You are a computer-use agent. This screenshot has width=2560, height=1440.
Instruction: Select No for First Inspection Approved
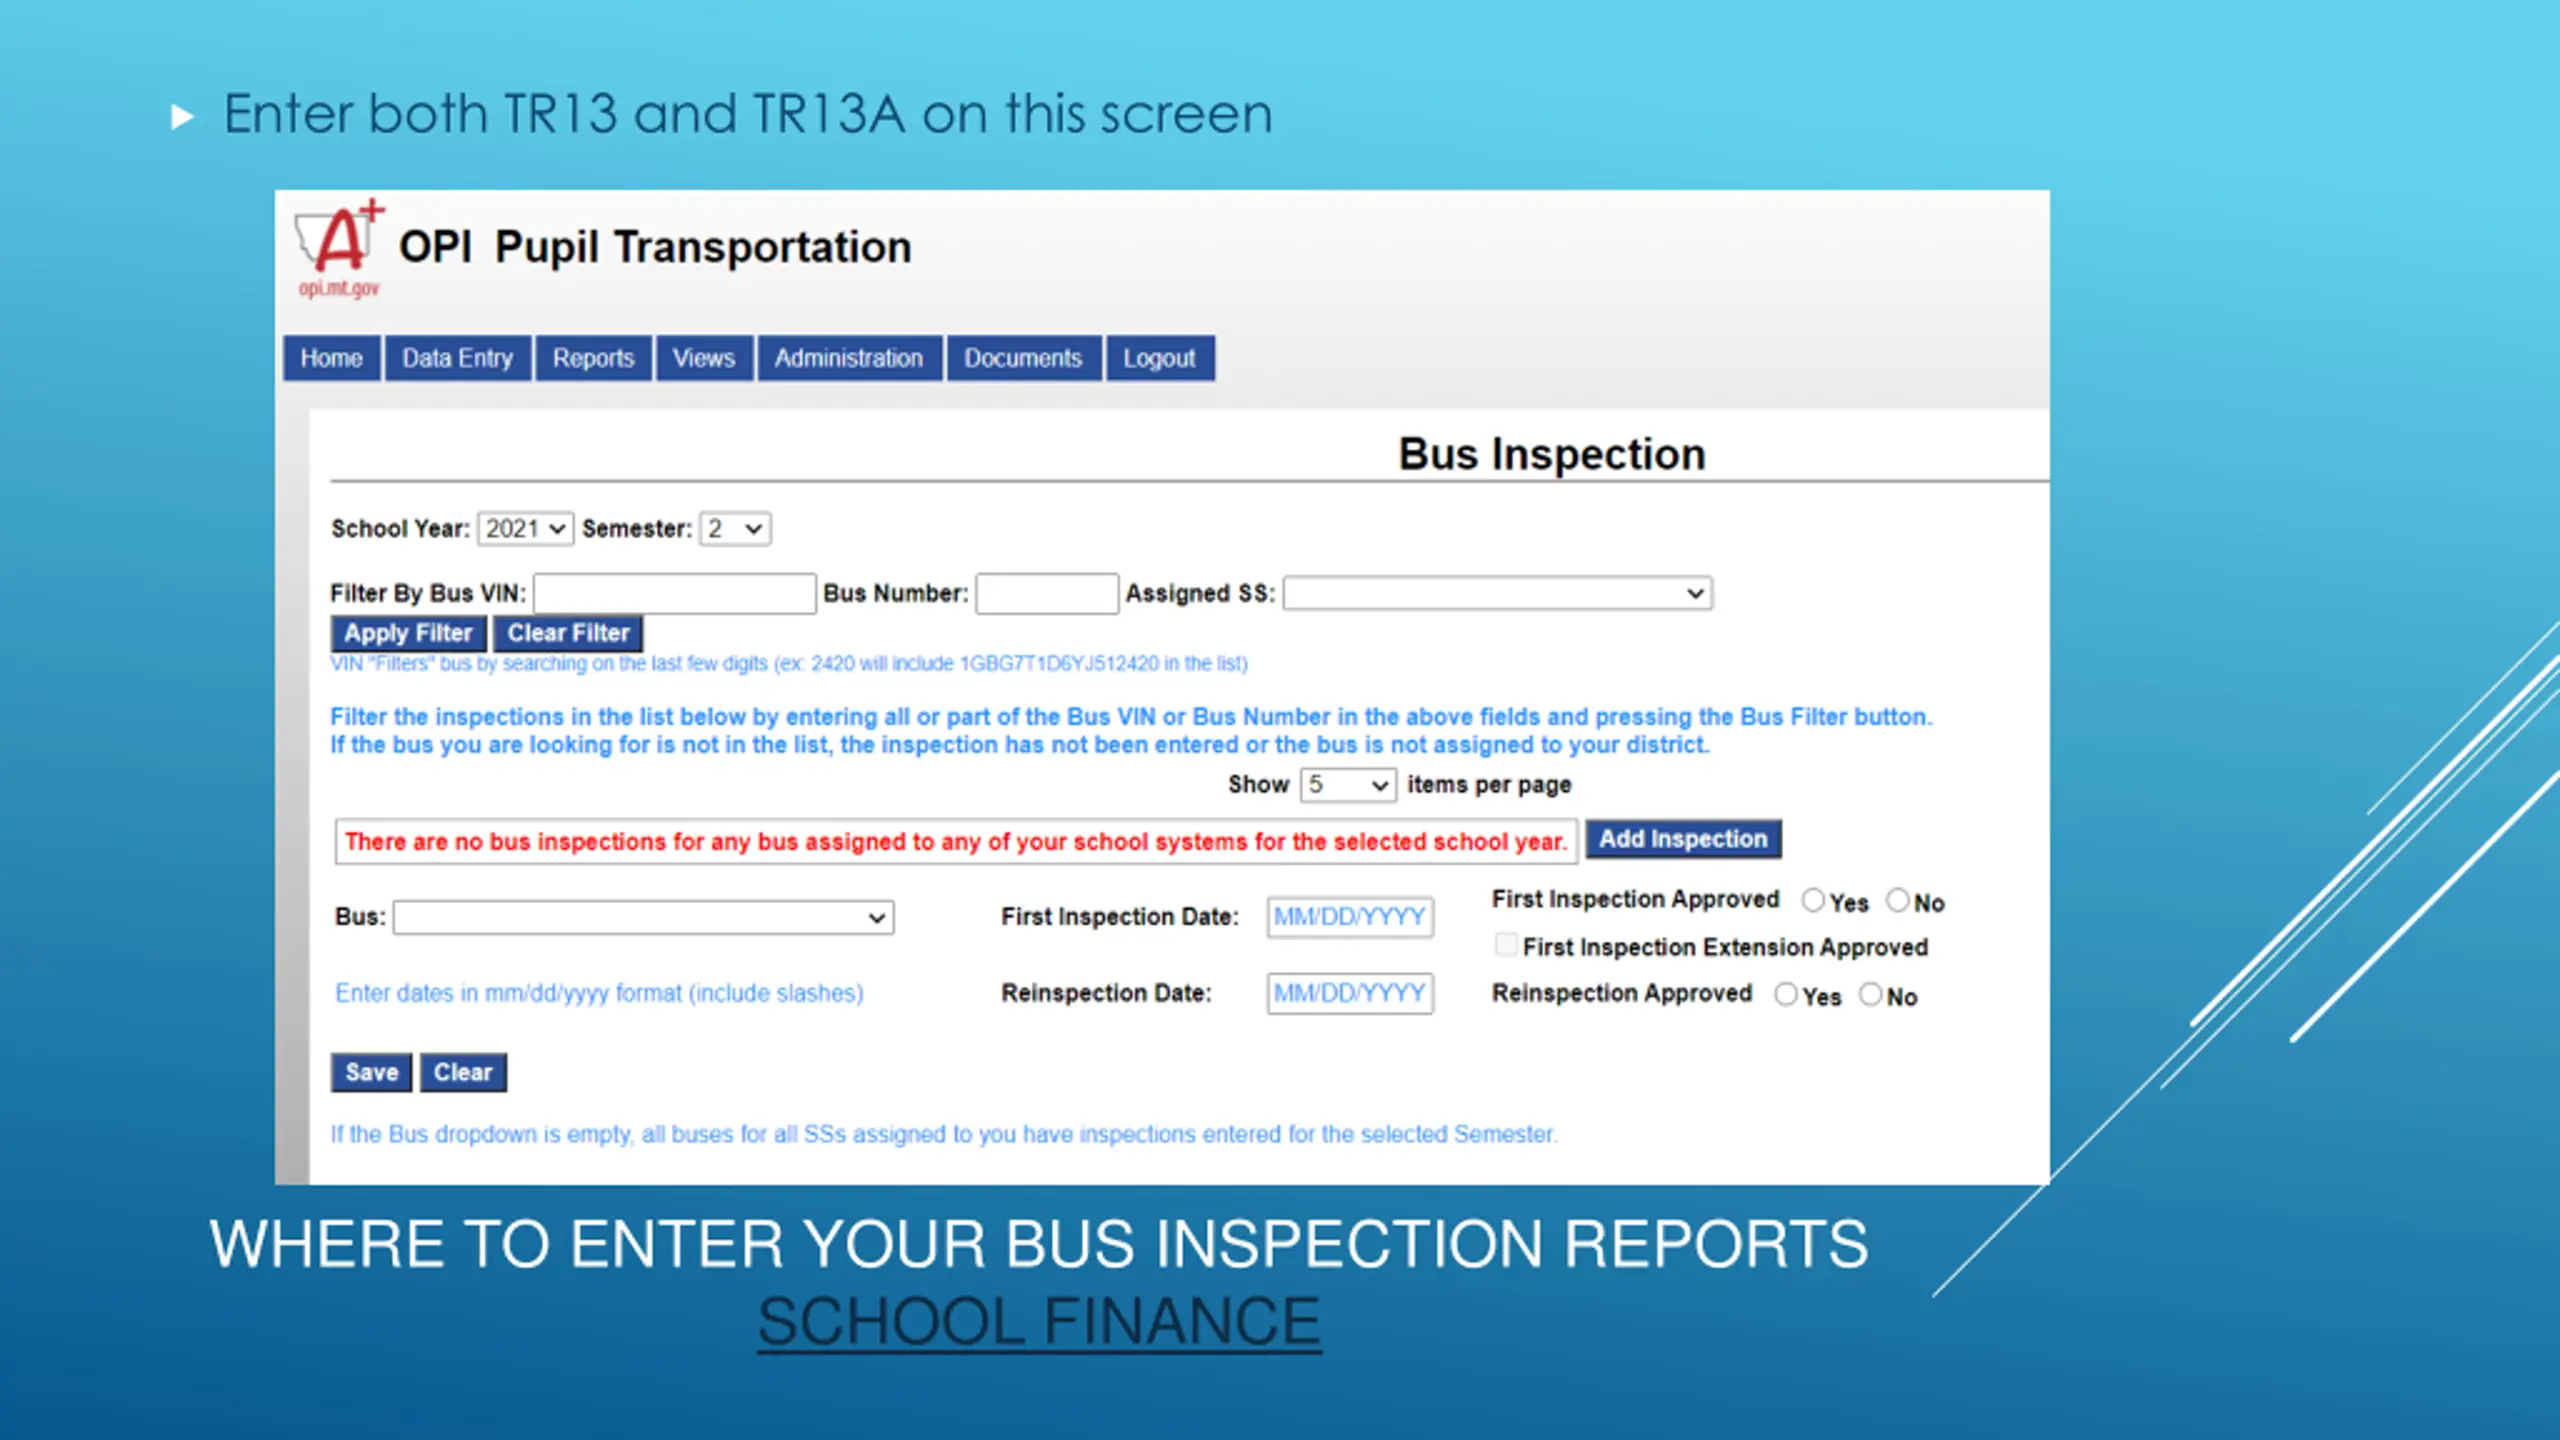(x=1897, y=900)
